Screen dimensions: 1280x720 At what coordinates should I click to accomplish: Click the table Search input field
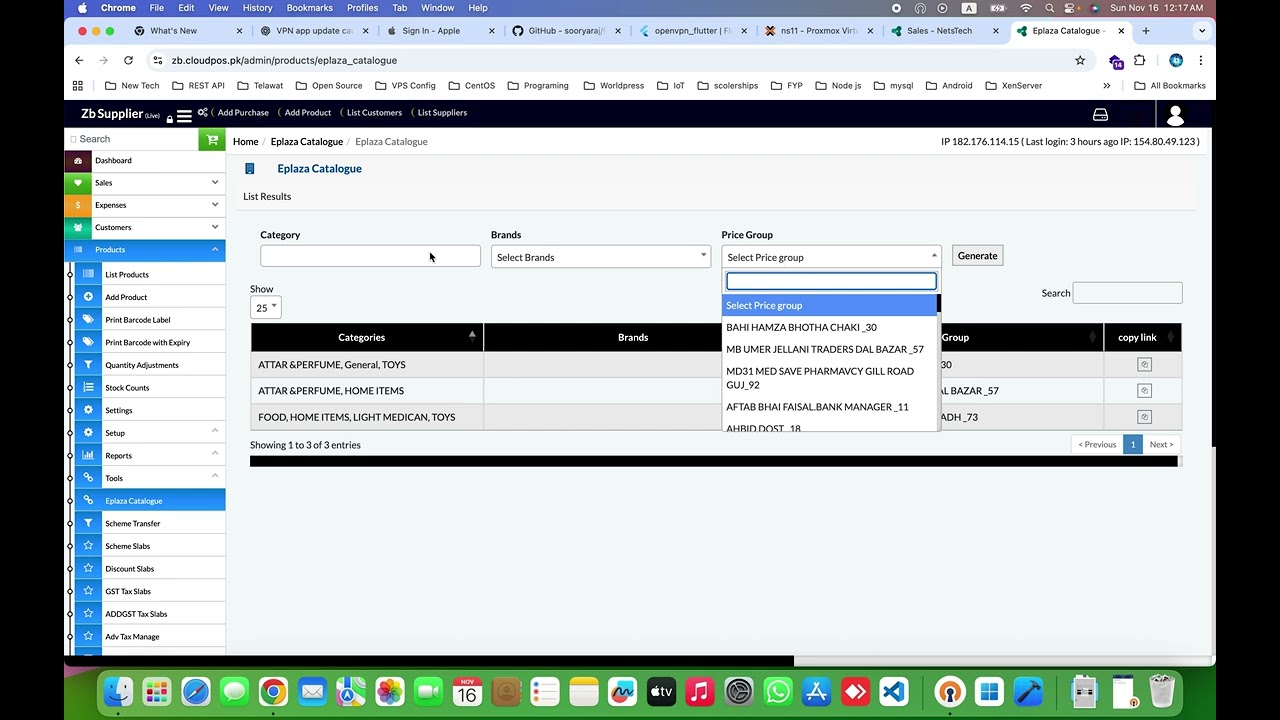tap(1127, 293)
